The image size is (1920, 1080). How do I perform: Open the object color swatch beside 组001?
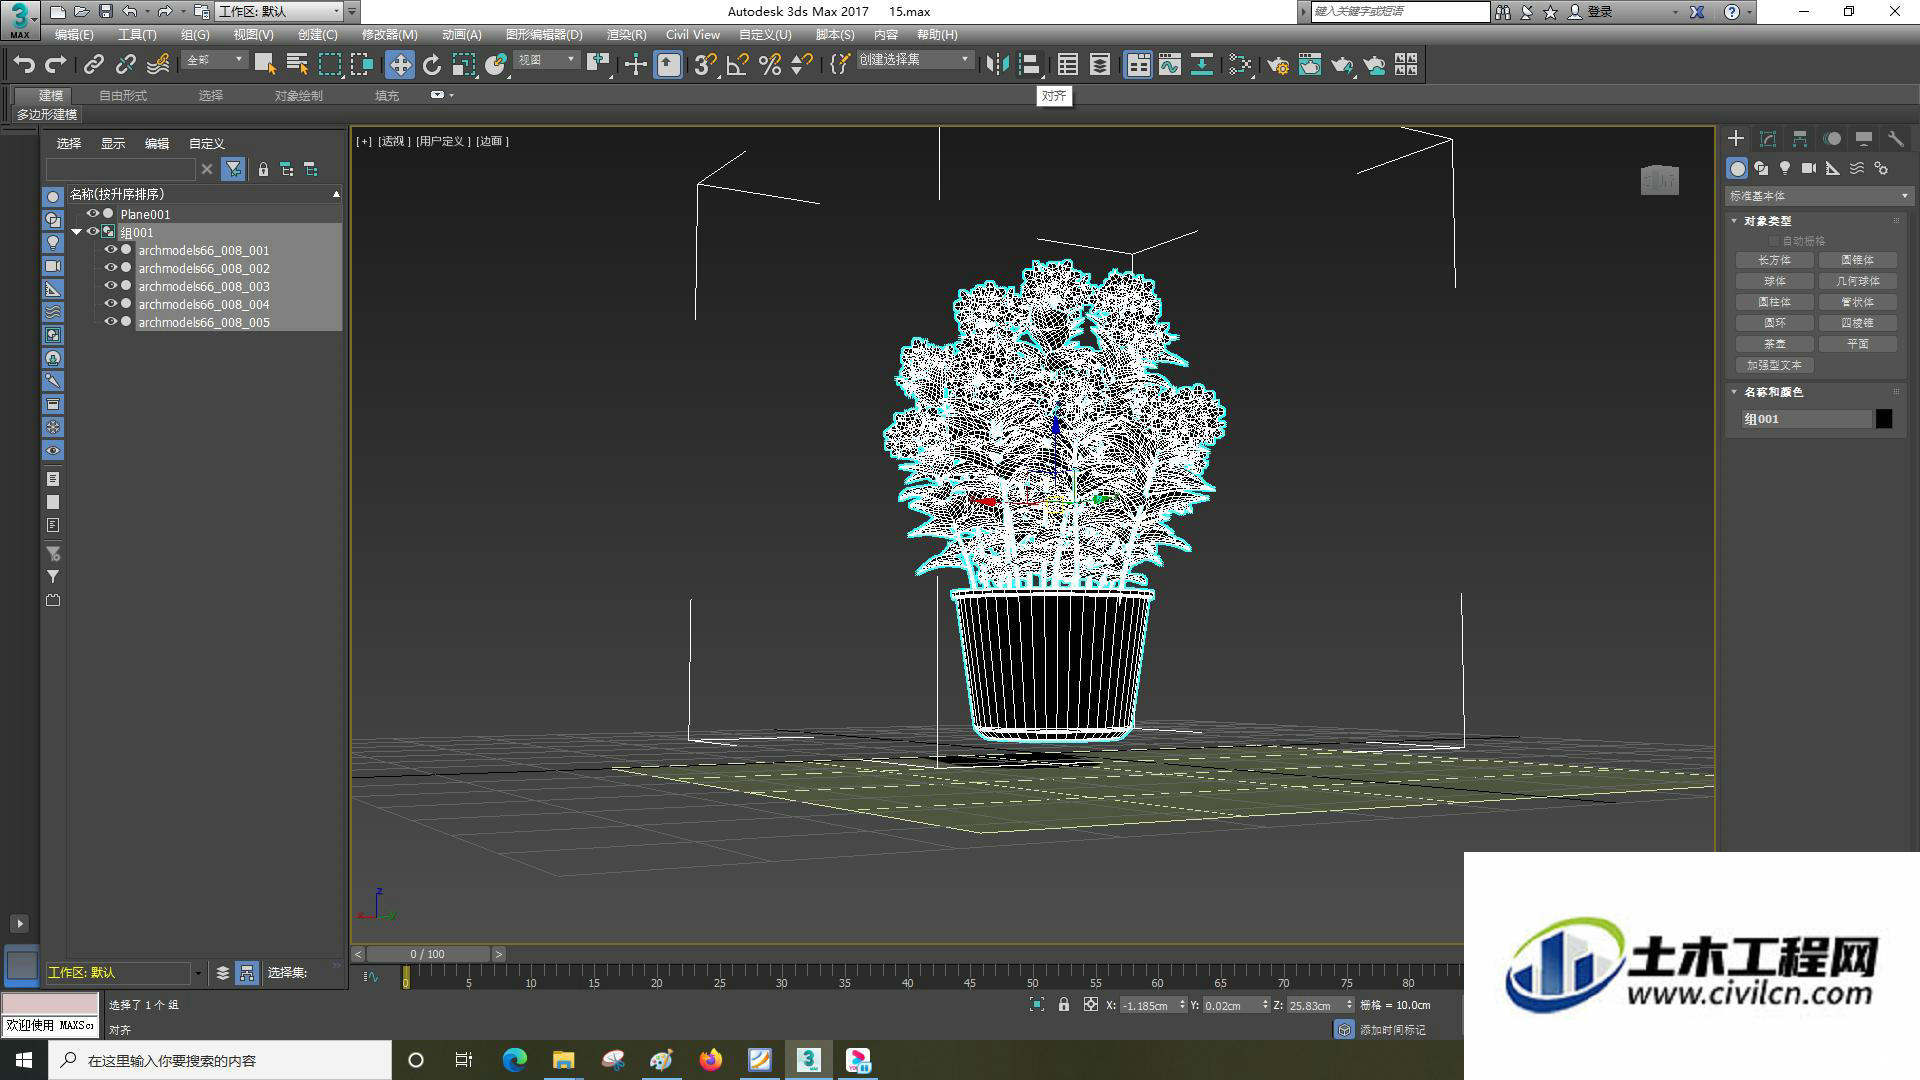1884,419
